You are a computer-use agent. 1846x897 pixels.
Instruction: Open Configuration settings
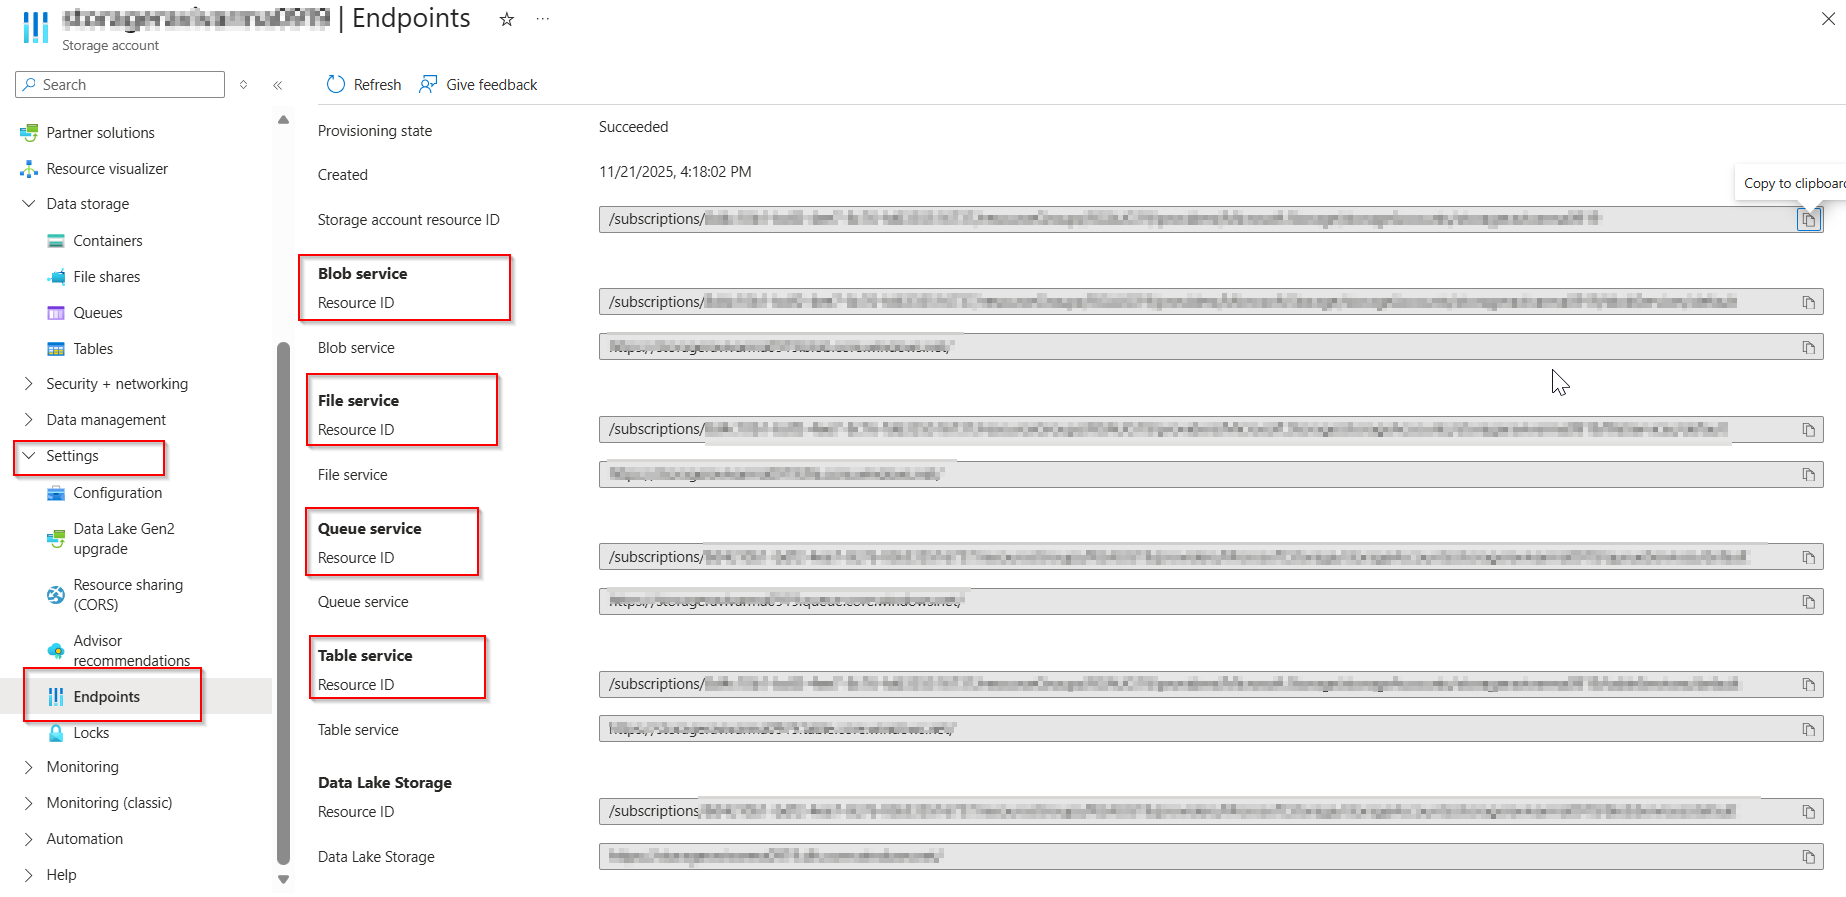point(118,493)
